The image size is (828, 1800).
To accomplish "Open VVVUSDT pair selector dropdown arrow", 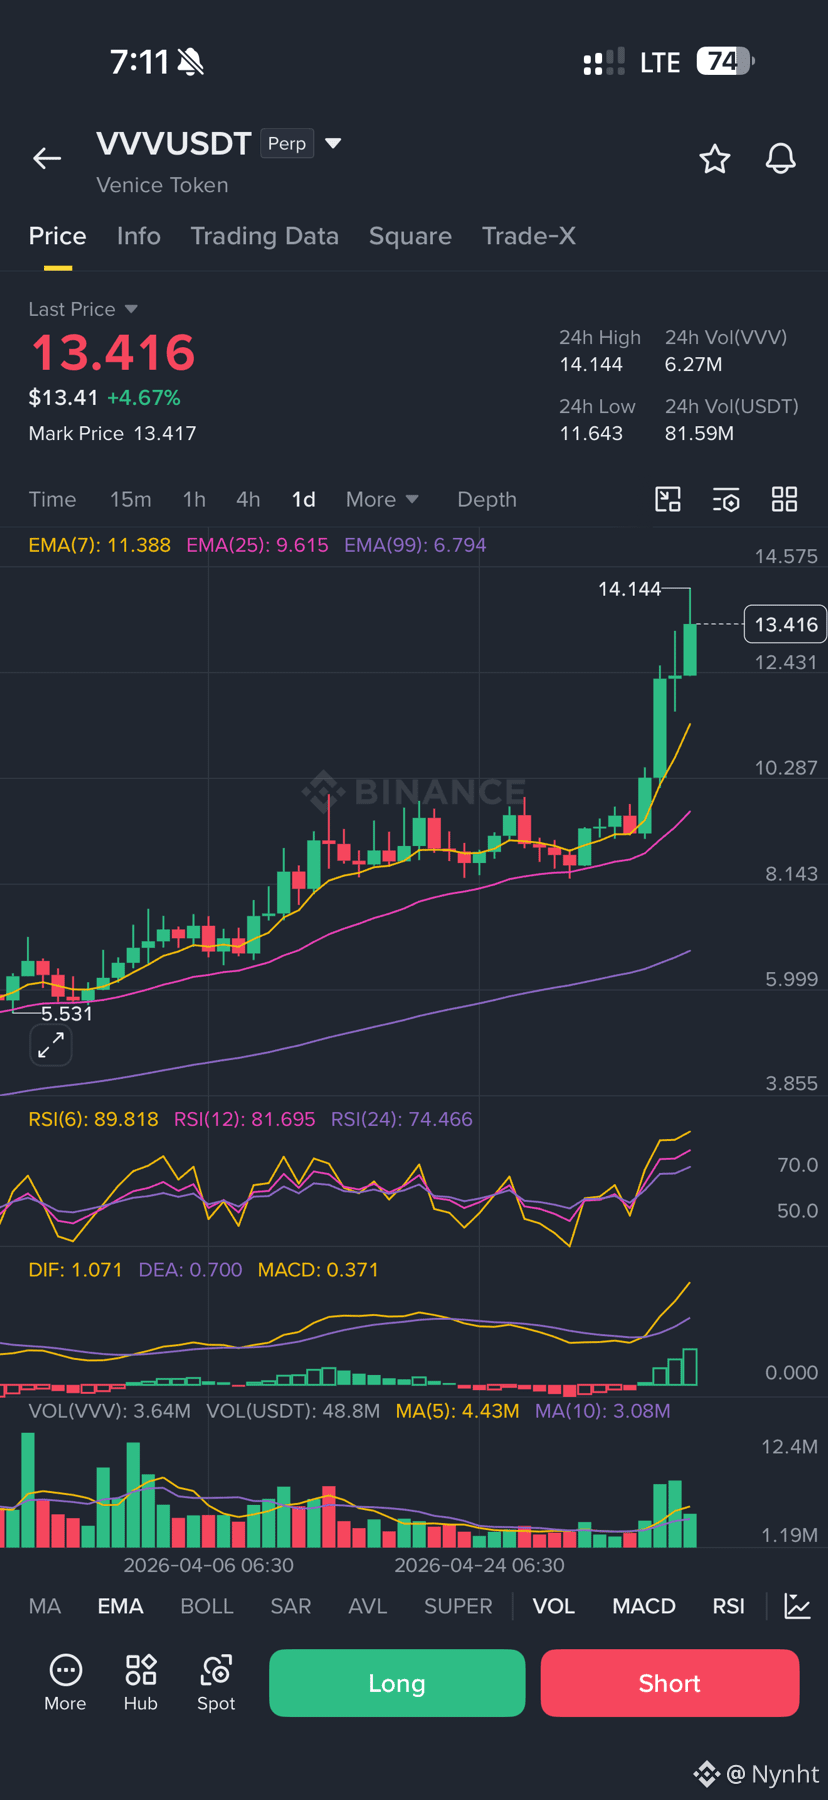I will [x=333, y=143].
